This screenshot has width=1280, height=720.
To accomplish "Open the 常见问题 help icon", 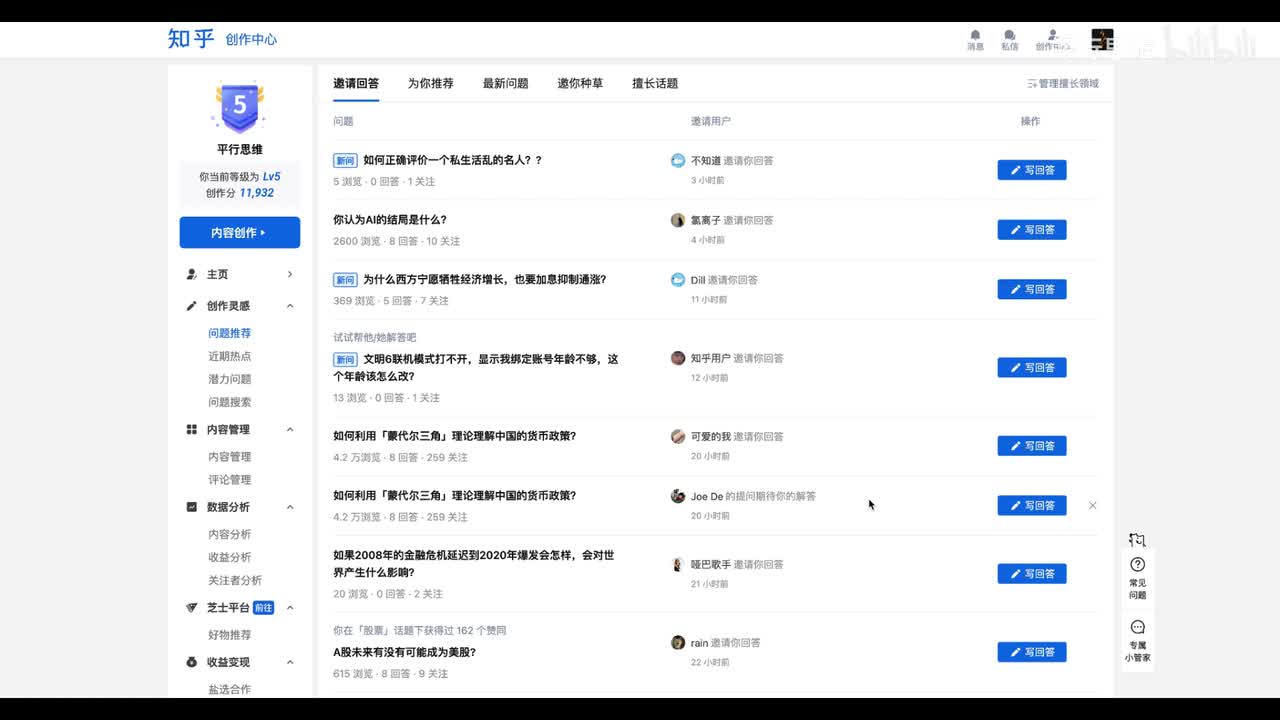I will click(x=1137, y=565).
